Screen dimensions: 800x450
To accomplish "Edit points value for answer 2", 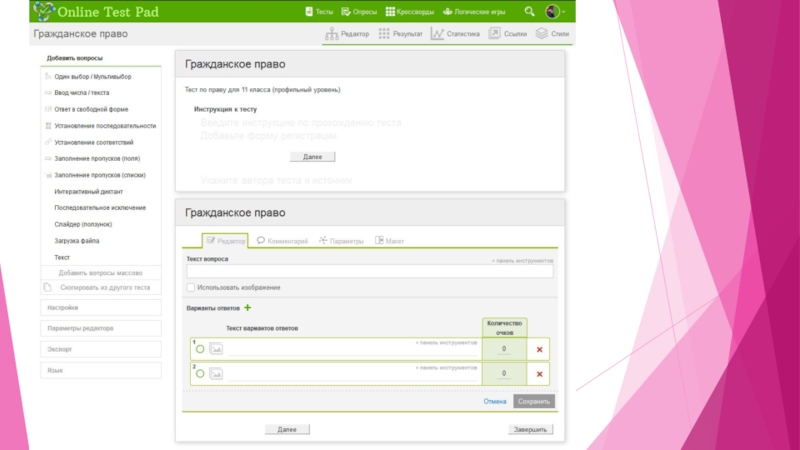I will click(x=504, y=374).
